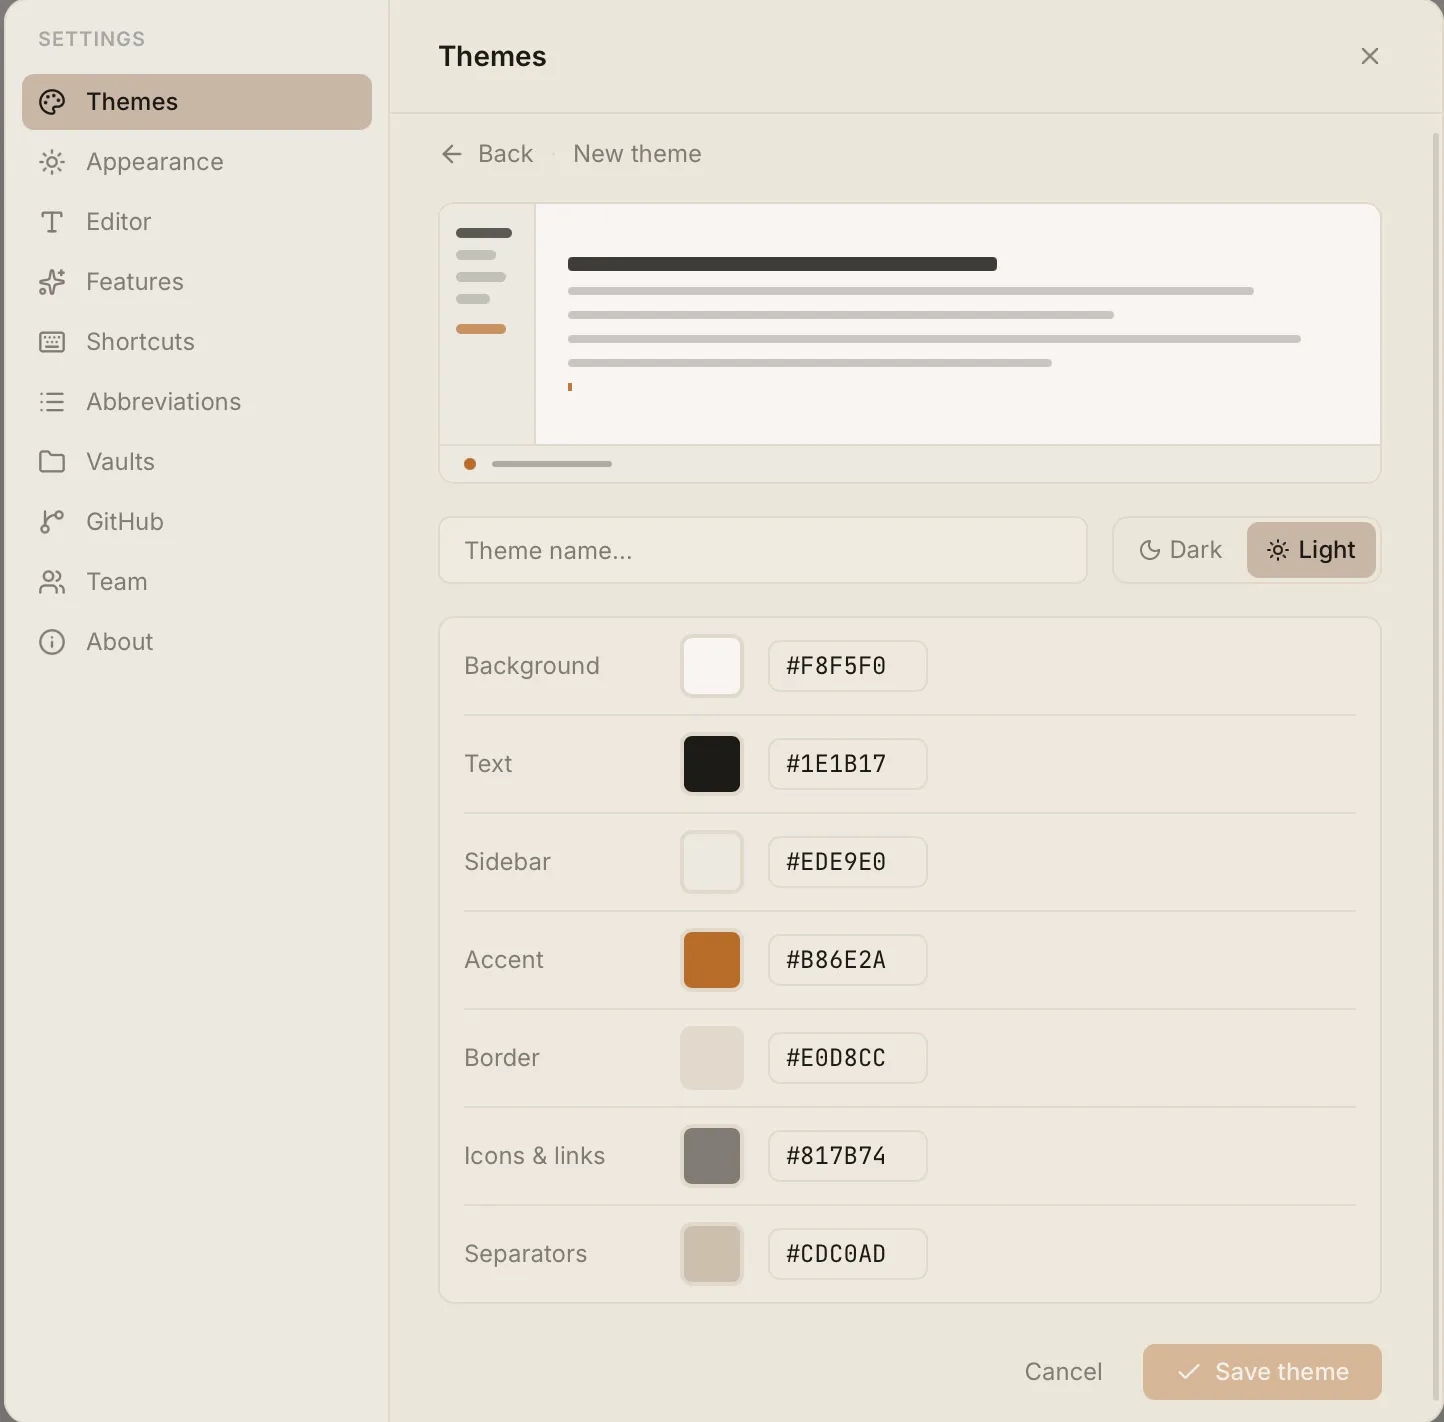Click the Abbreviations list icon
This screenshot has width=1444, height=1422.
52,402
